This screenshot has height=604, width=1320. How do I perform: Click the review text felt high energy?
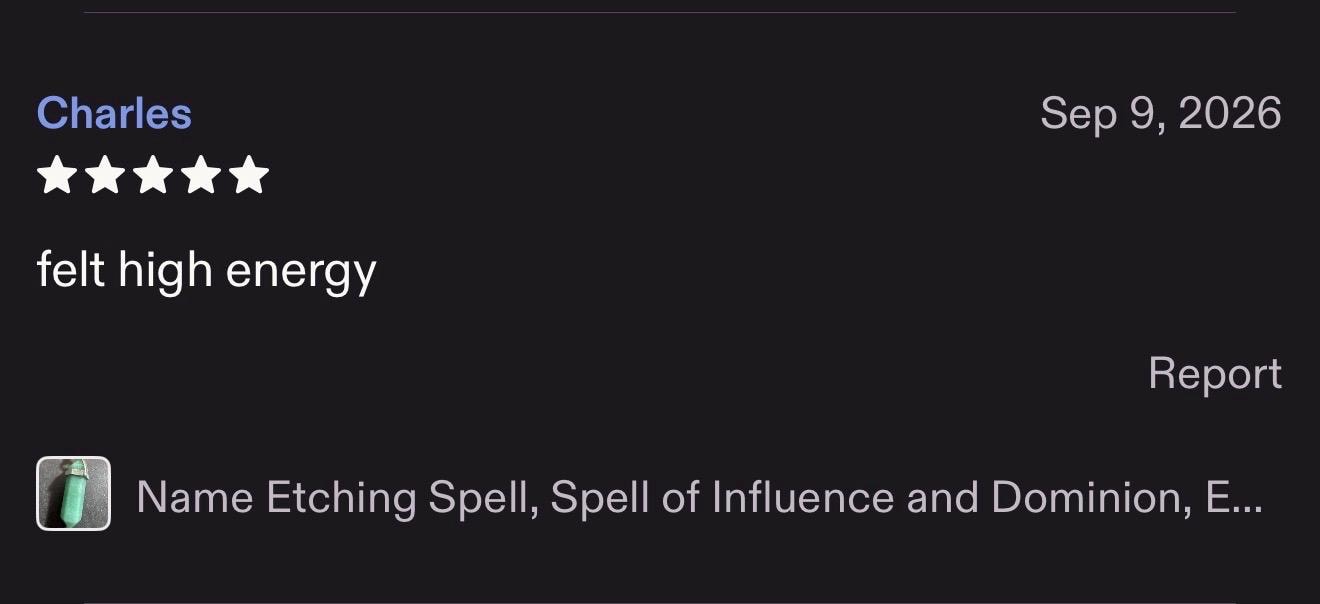[x=207, y=271]
